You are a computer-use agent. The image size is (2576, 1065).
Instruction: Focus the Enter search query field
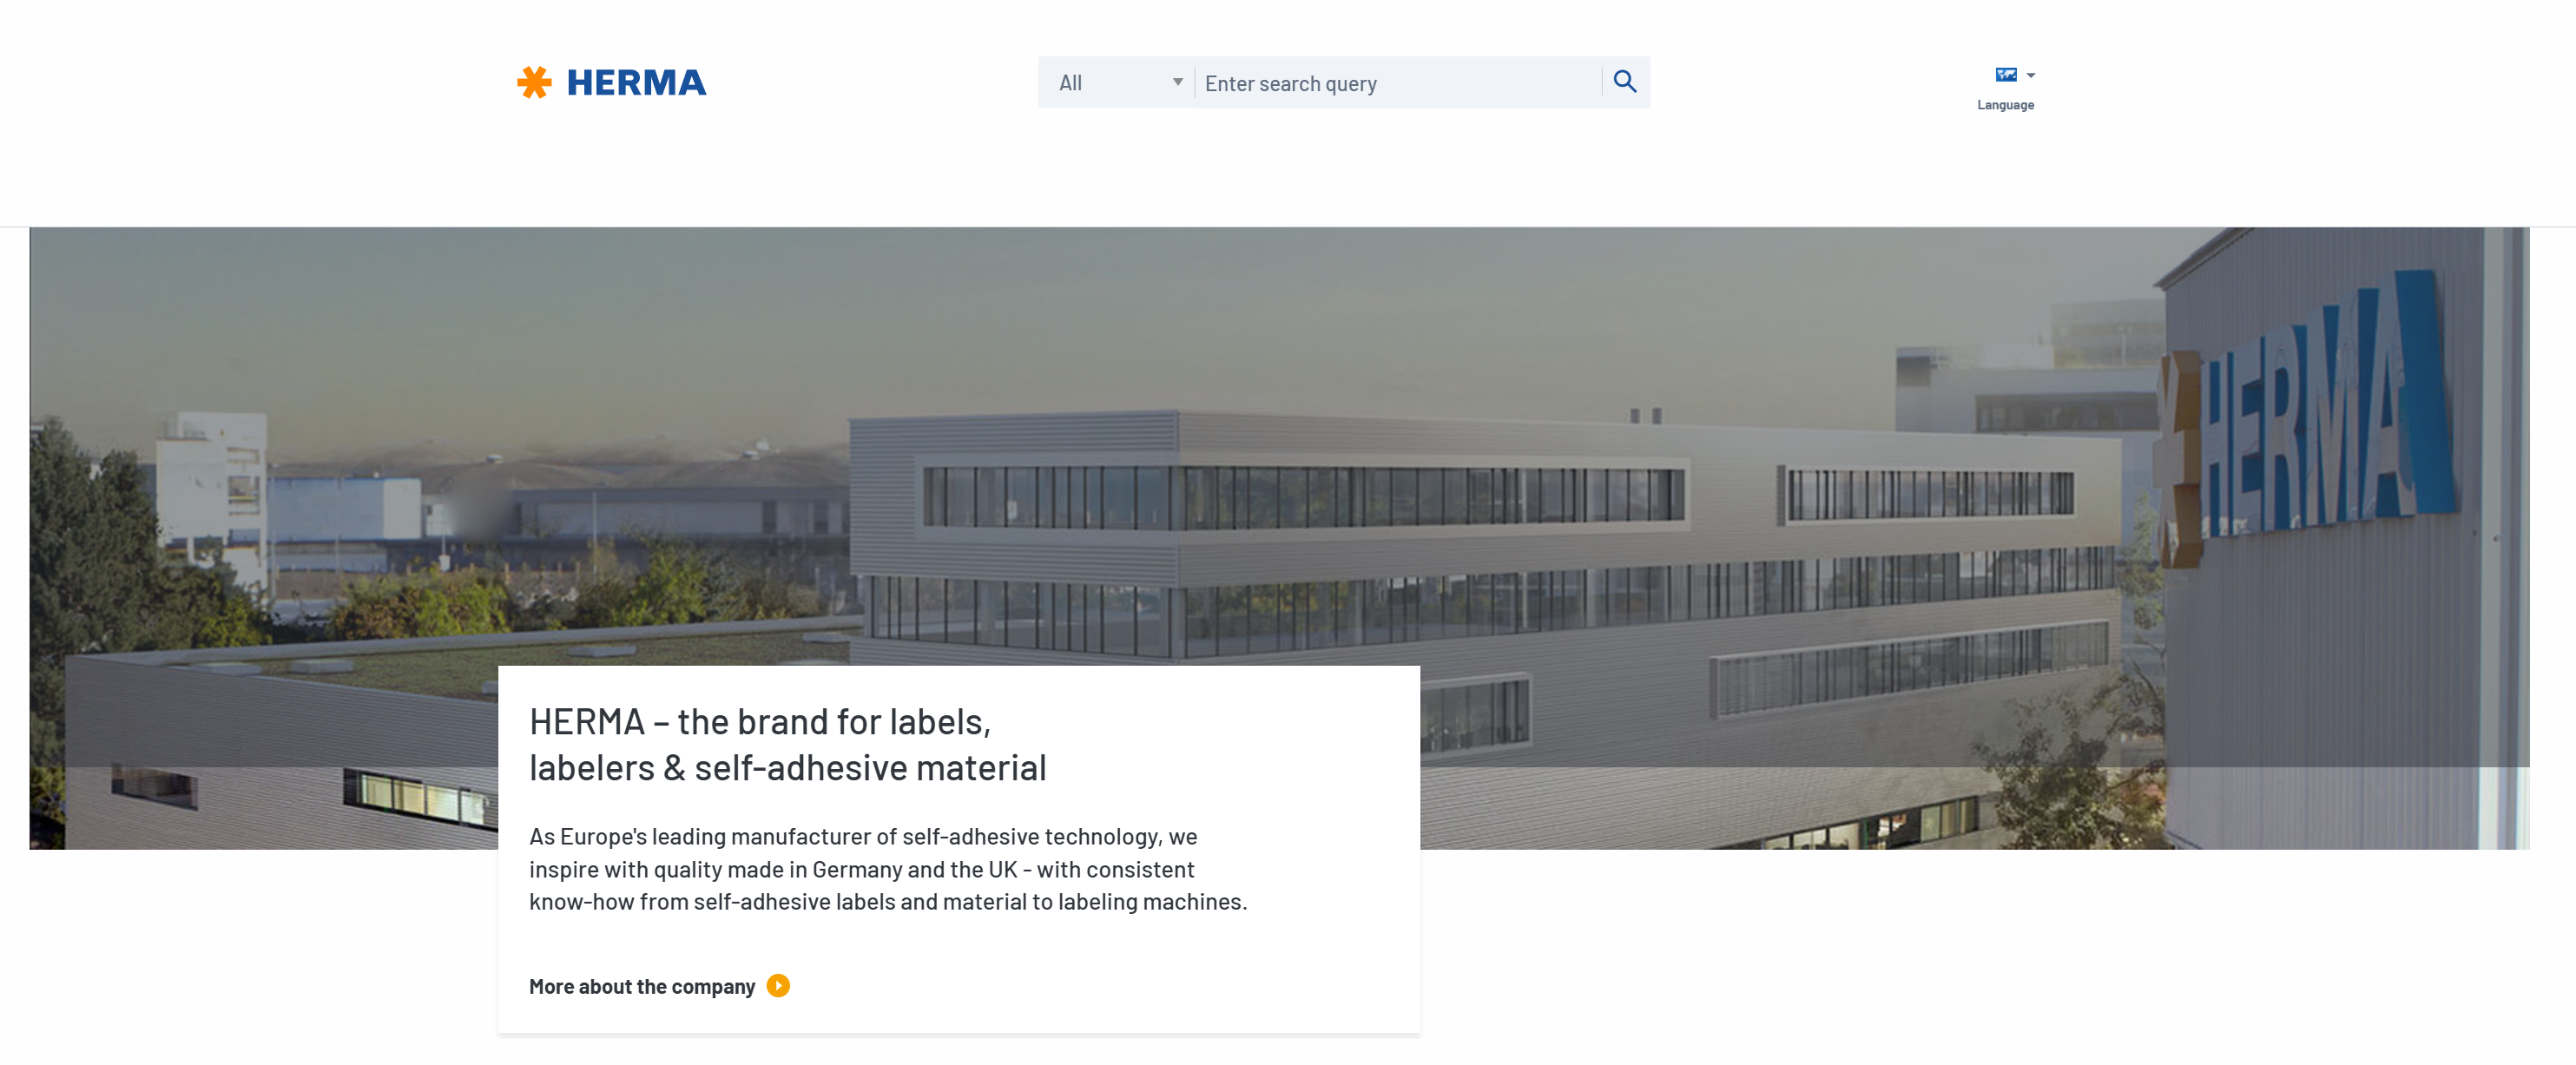tap(1399, 83)
